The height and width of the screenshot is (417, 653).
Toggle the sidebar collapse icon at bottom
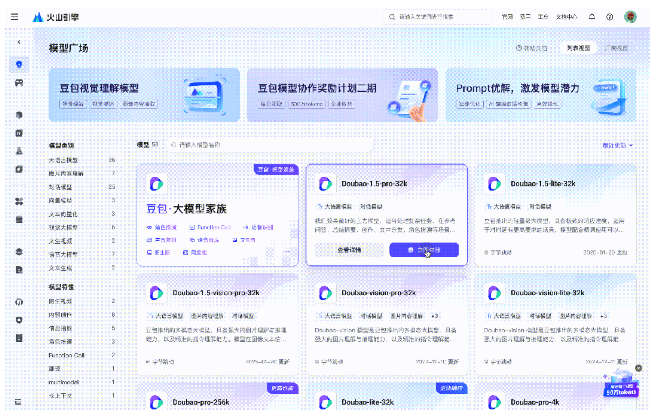click(x=18, y=402)
